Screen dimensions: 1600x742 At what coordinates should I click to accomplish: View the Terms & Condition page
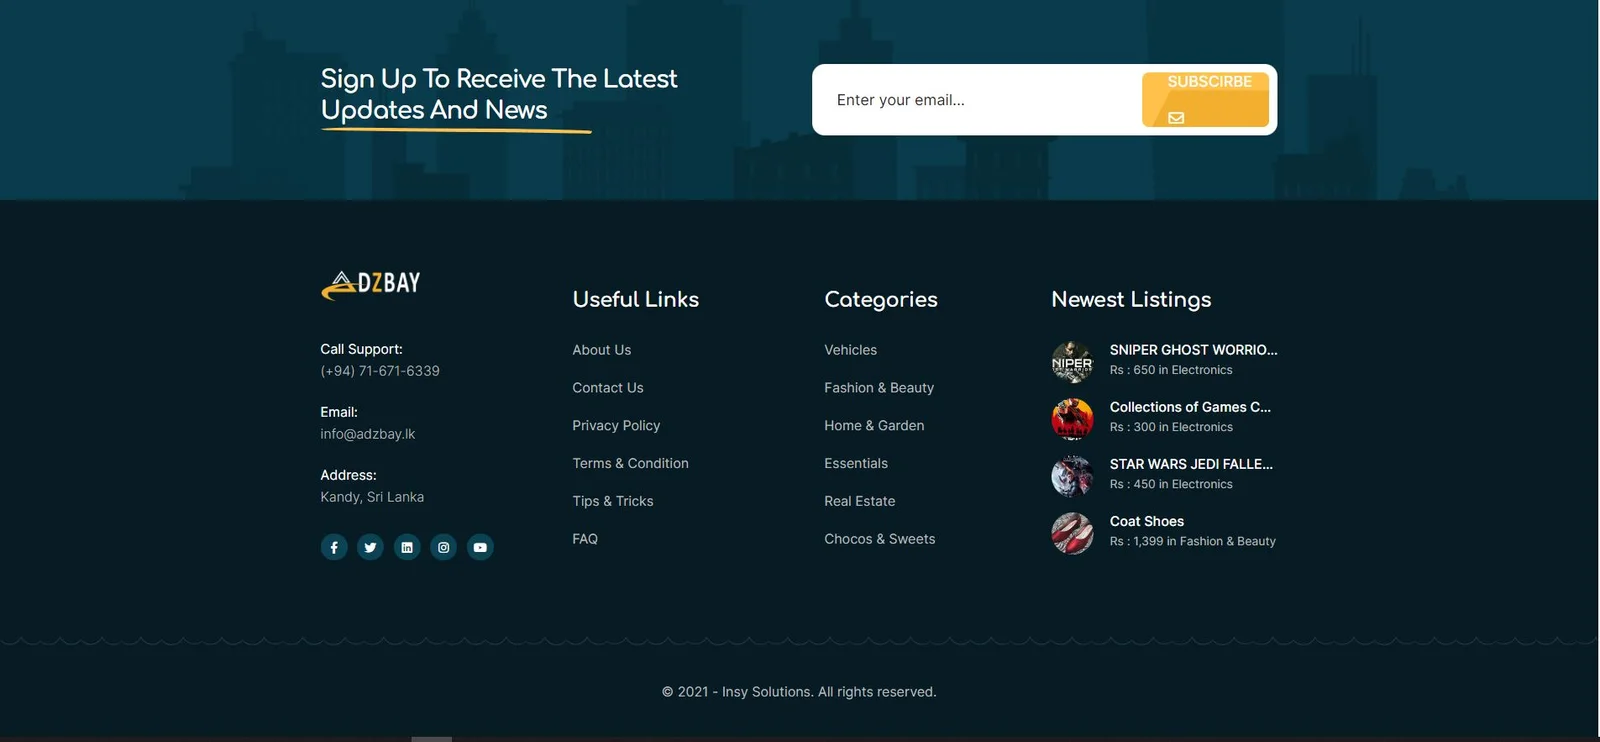pos(630,464)
